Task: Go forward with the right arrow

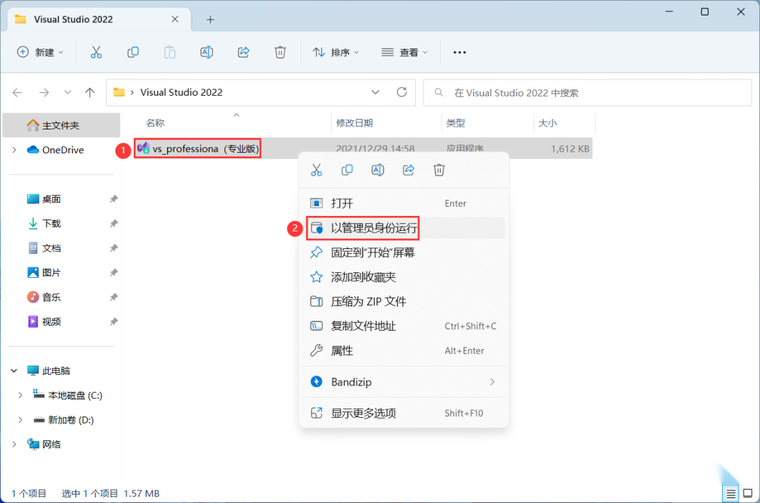Action: (x=44, y=93)
